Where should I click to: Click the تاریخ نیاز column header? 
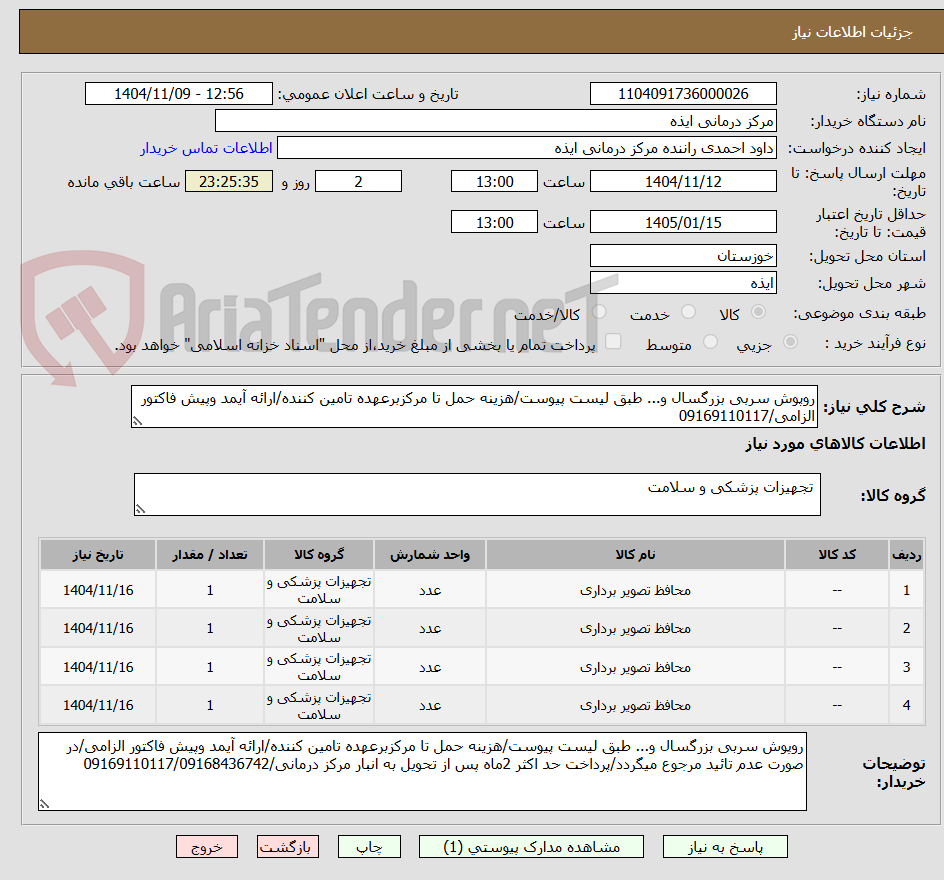click(98, 554)
